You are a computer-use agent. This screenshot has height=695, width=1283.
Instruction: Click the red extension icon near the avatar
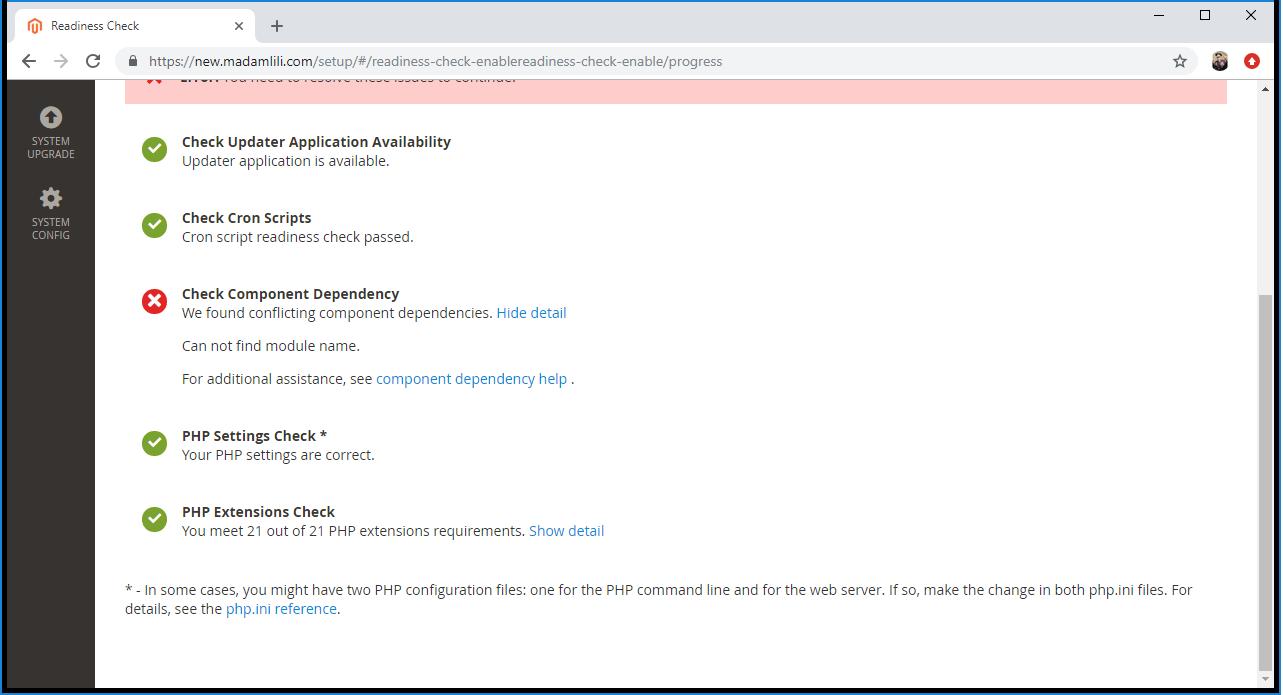tap(1251, 61)
